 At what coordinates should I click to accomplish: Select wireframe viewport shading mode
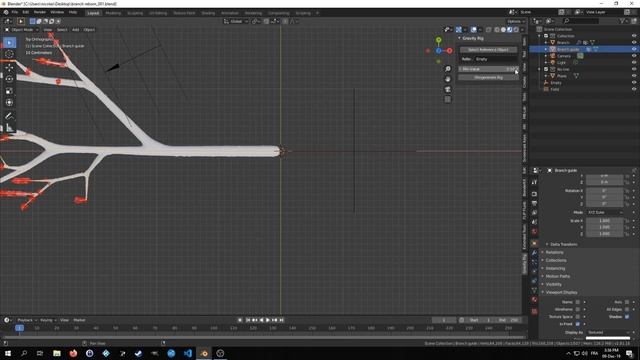click(497, 30)
